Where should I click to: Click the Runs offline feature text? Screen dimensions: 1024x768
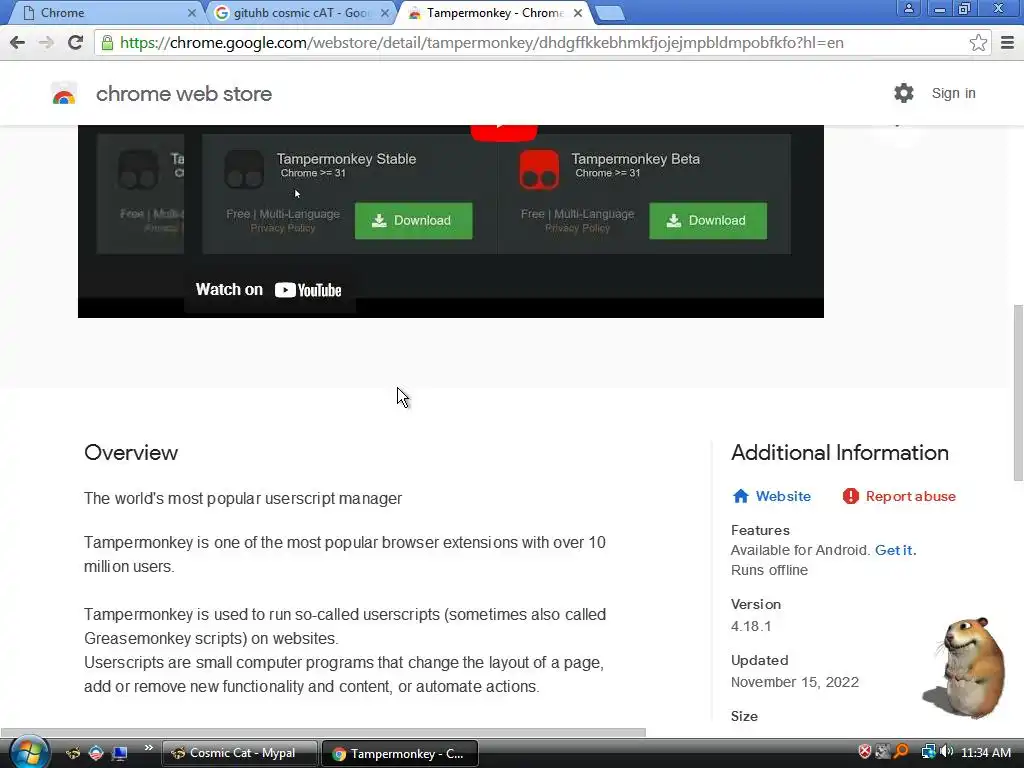click(769, 570)
